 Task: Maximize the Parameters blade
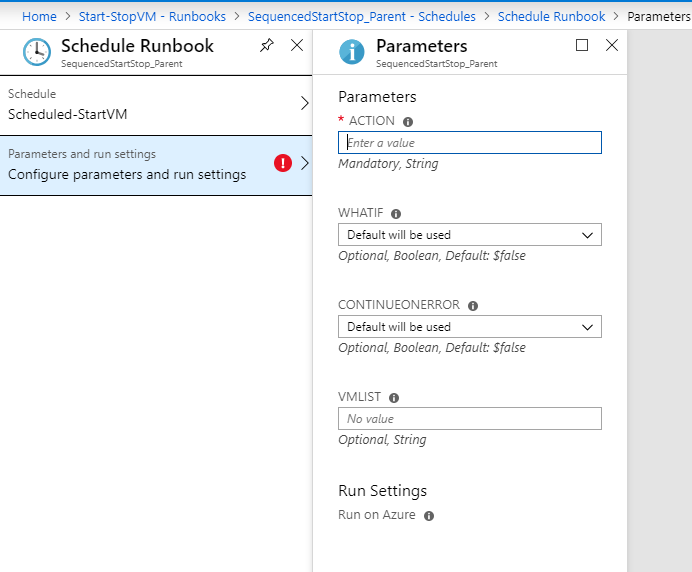click(x=583, y=45)
